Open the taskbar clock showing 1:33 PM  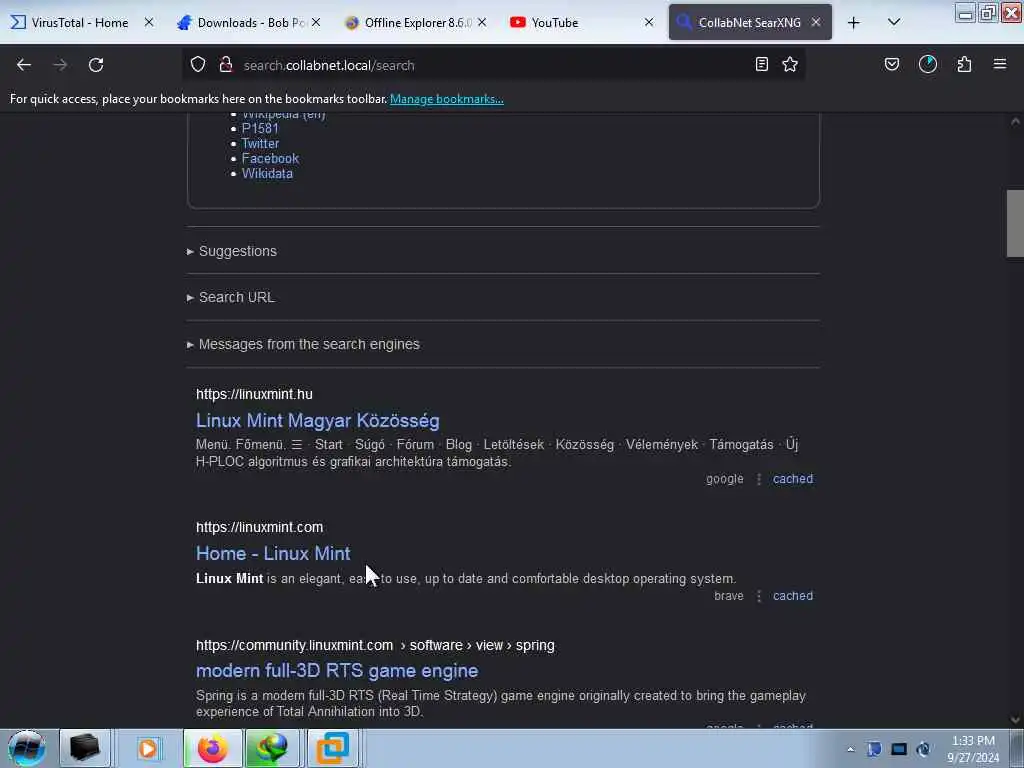[973, 750]
